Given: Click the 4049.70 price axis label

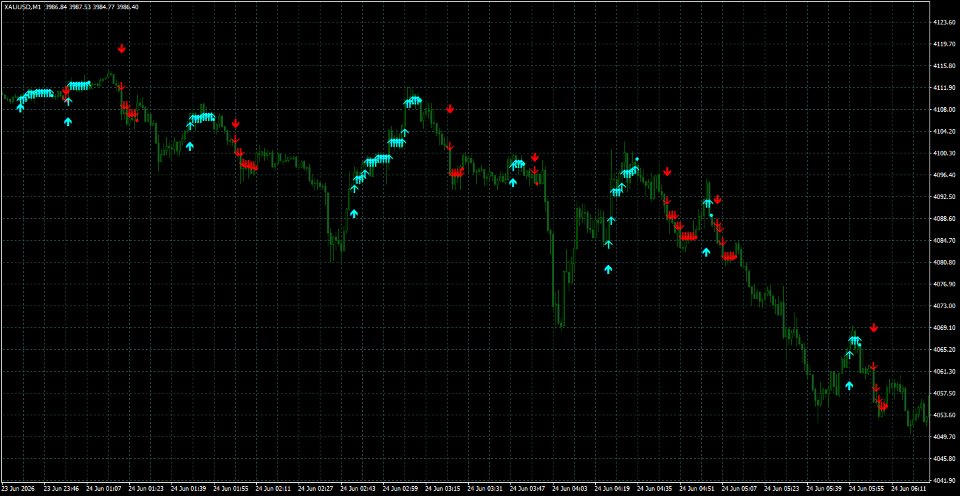Looking at the screenshot, I should 944,437.
